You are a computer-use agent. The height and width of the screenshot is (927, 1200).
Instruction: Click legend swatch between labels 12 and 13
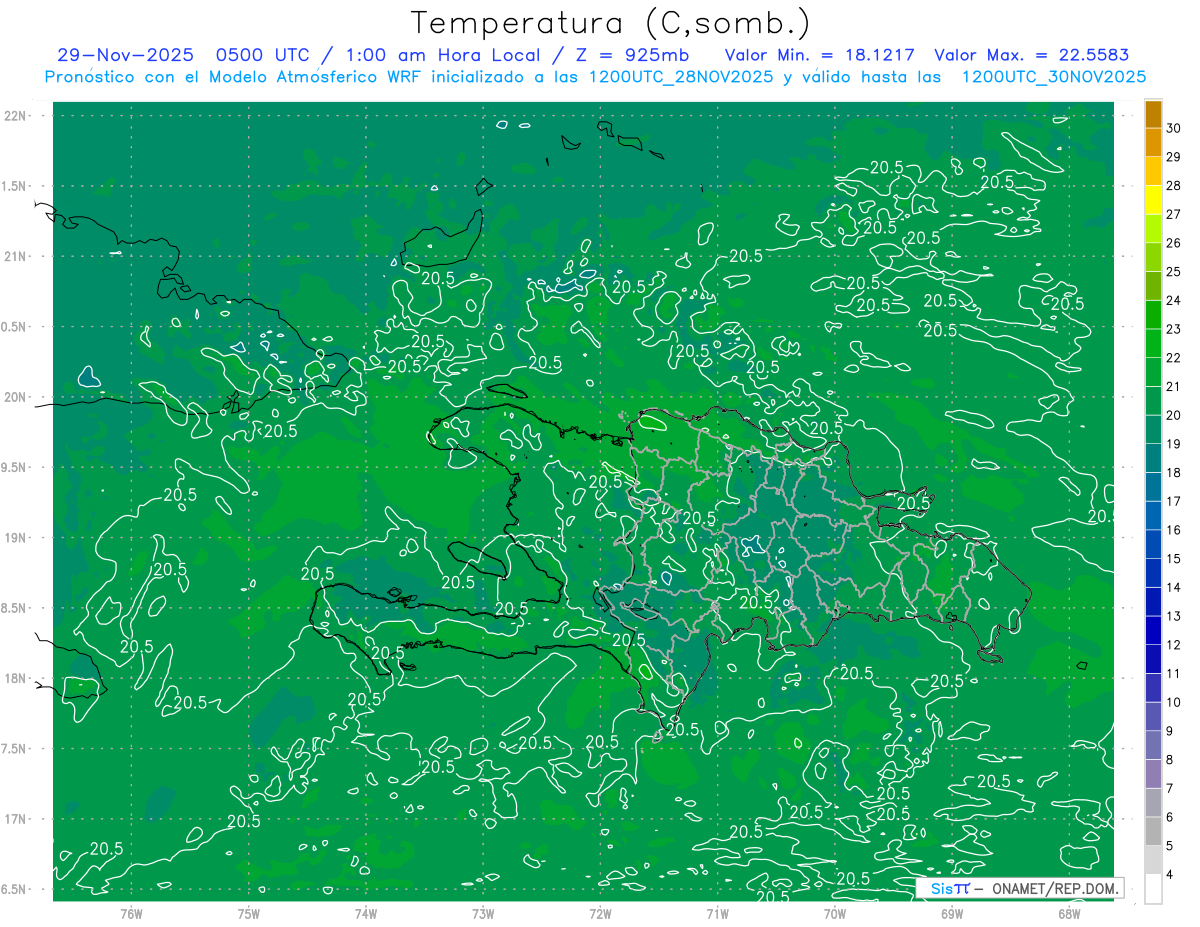coord(1153,630)
